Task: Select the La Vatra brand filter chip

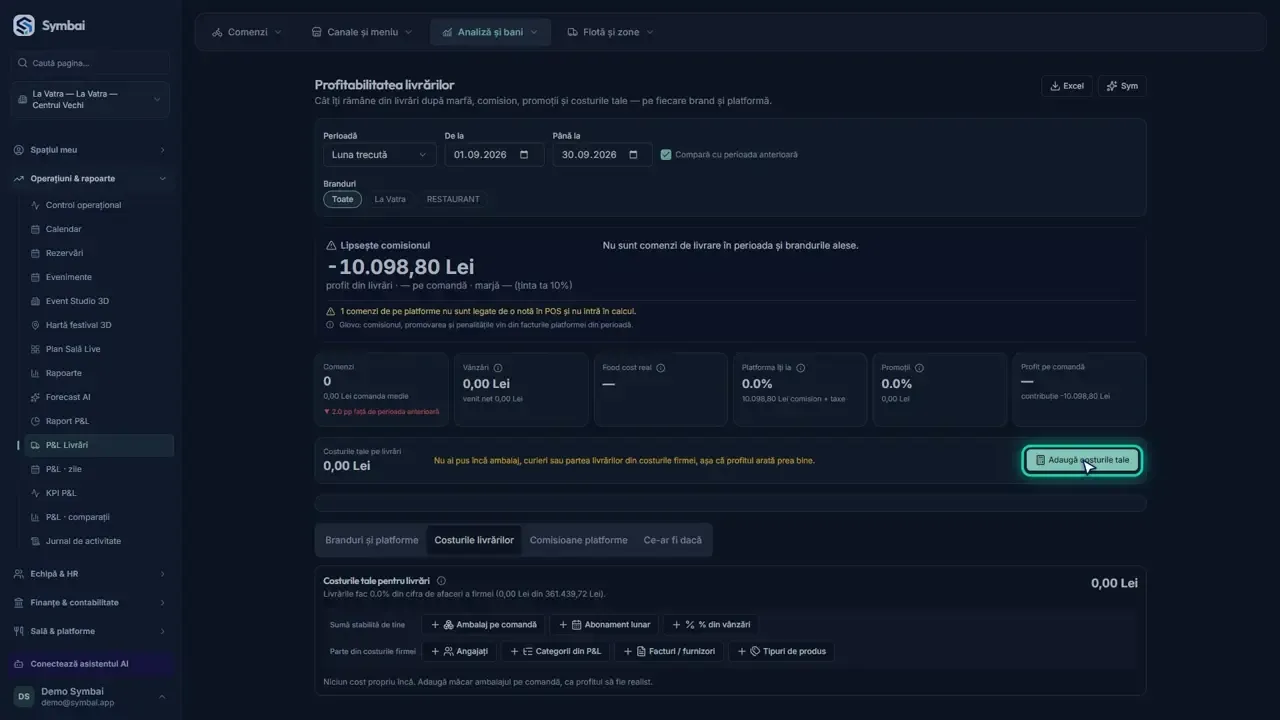Action: click(390, 199)
